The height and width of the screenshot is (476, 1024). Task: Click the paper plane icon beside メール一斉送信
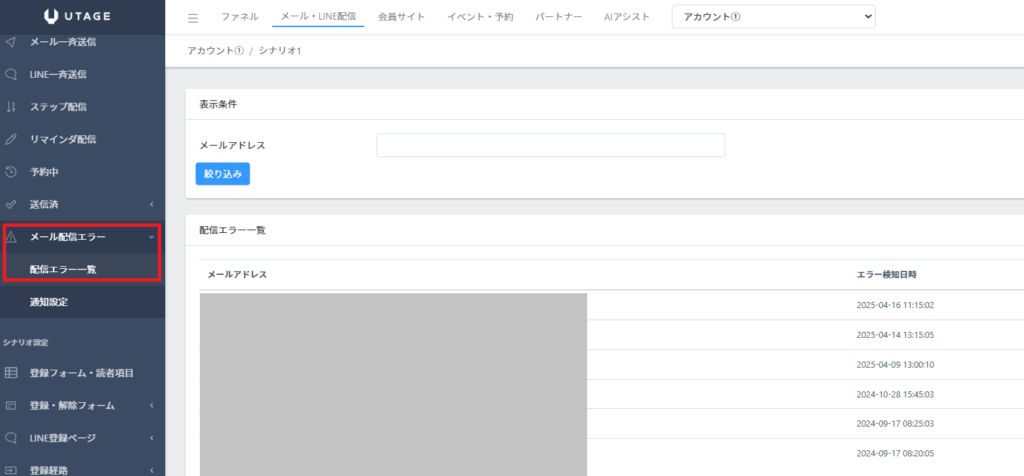tap(10, 42)
